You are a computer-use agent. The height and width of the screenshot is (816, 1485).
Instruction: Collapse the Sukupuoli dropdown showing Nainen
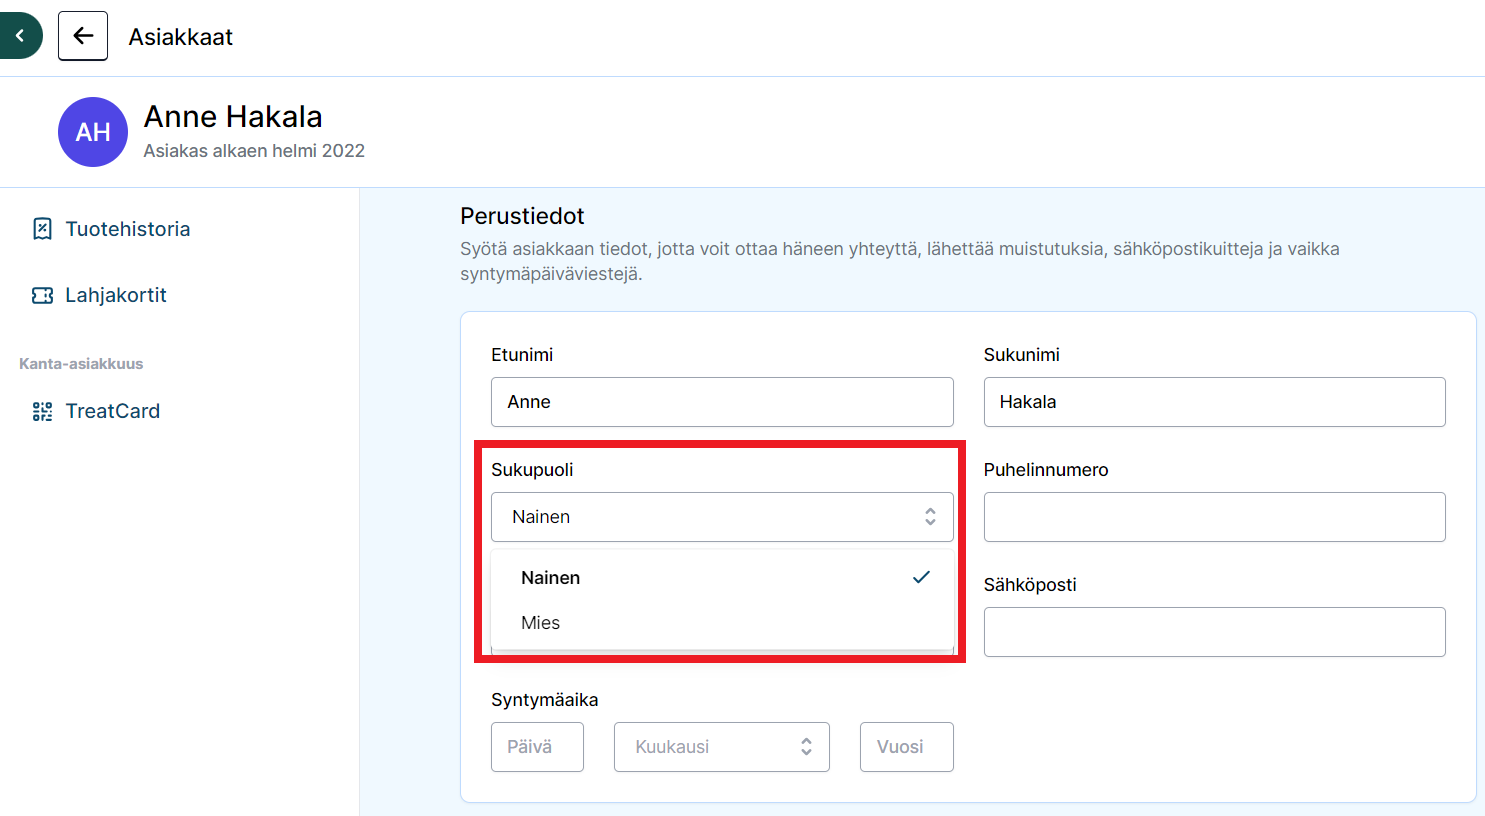722,517
